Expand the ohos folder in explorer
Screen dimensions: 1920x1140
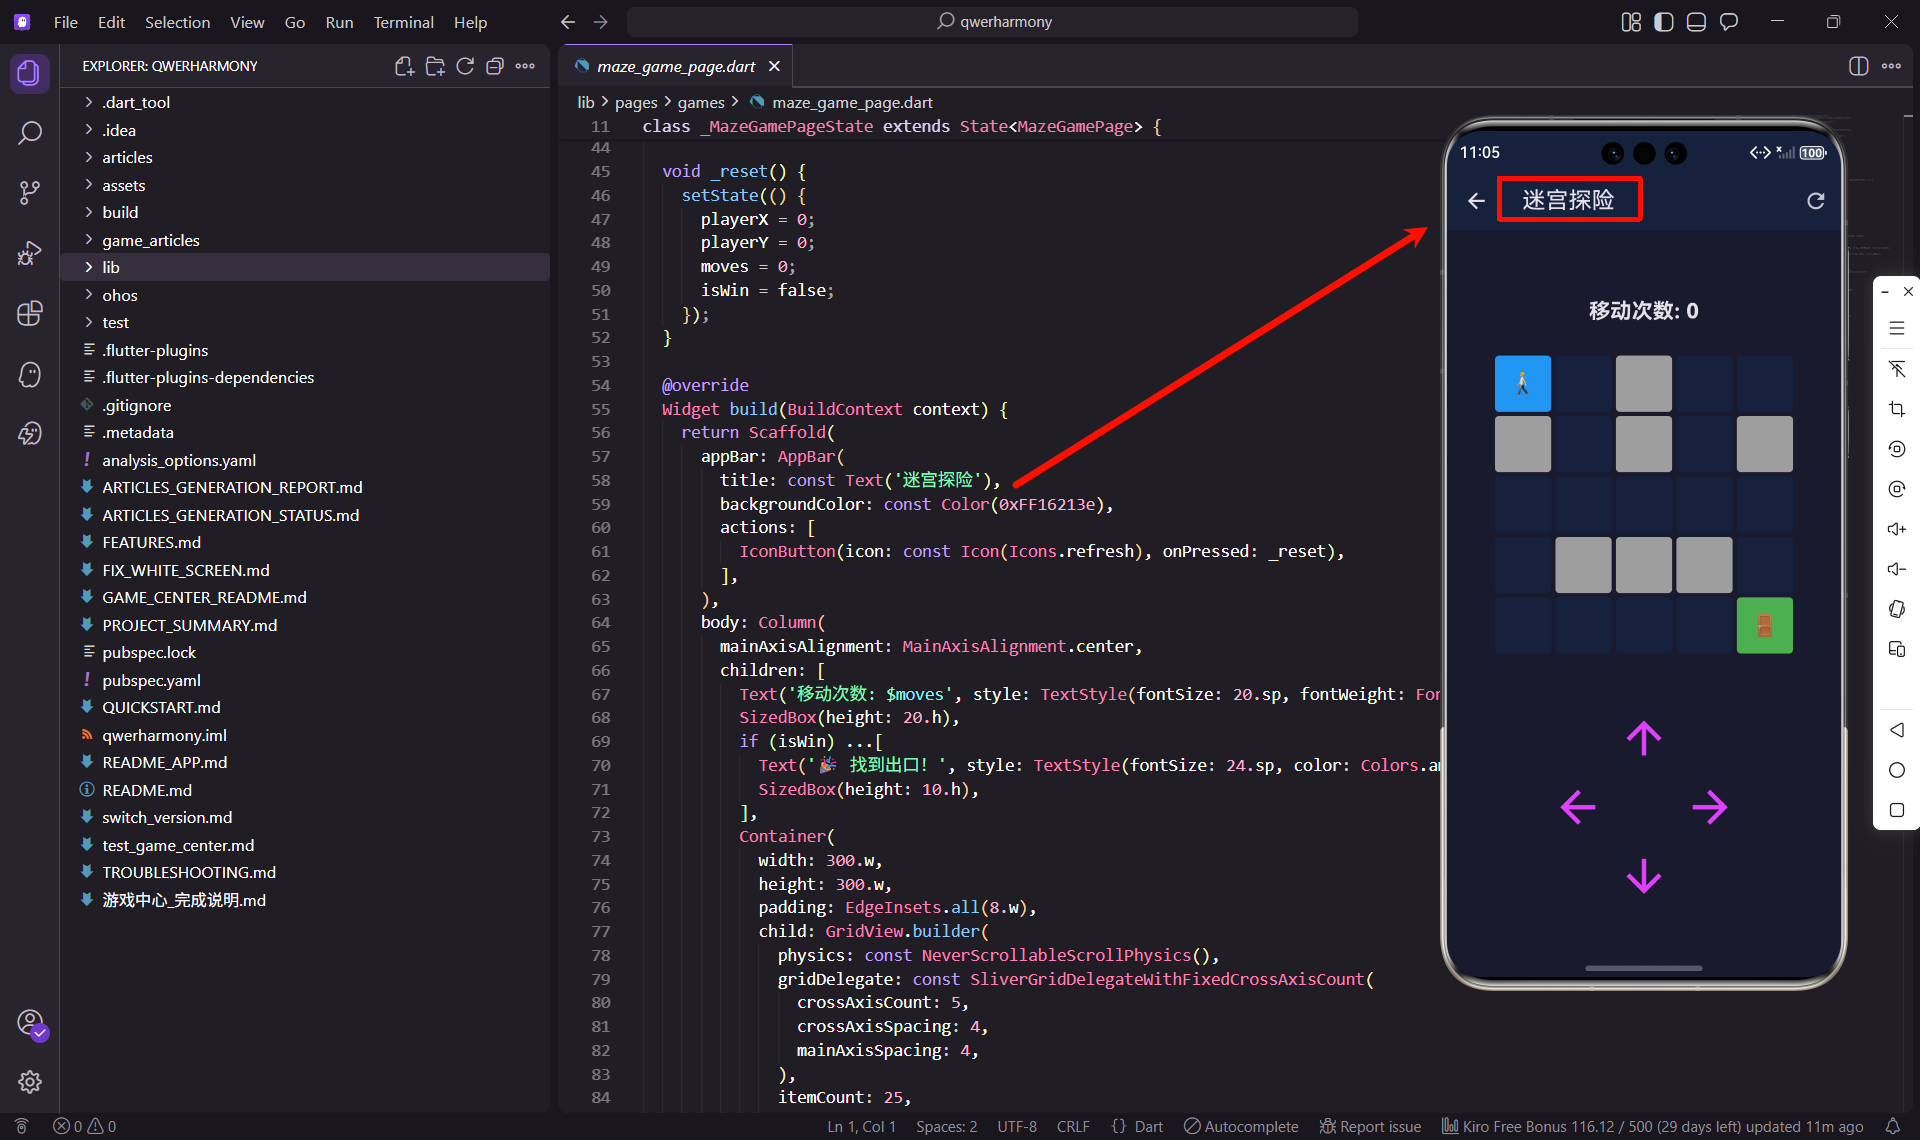point(119,295)
